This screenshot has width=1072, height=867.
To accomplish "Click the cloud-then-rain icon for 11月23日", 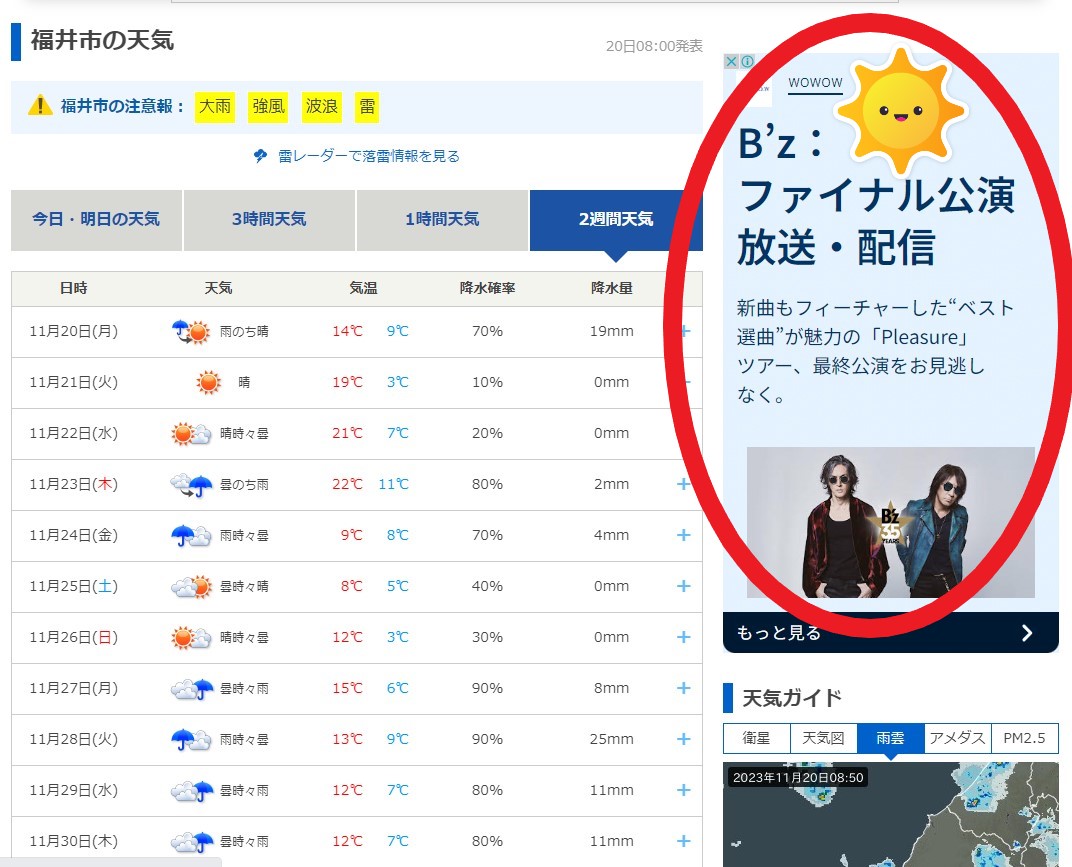I will 191,485.
